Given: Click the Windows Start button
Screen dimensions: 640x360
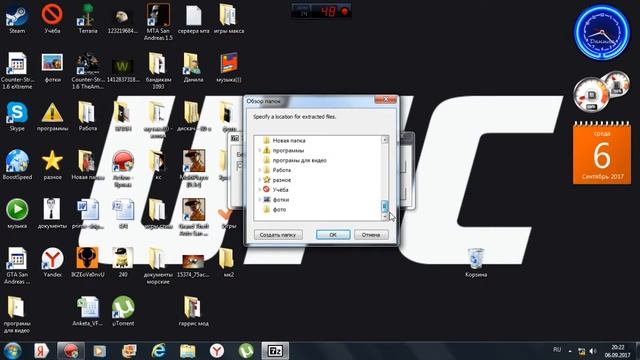Looking at the screenshot, I should click(12, 351).
